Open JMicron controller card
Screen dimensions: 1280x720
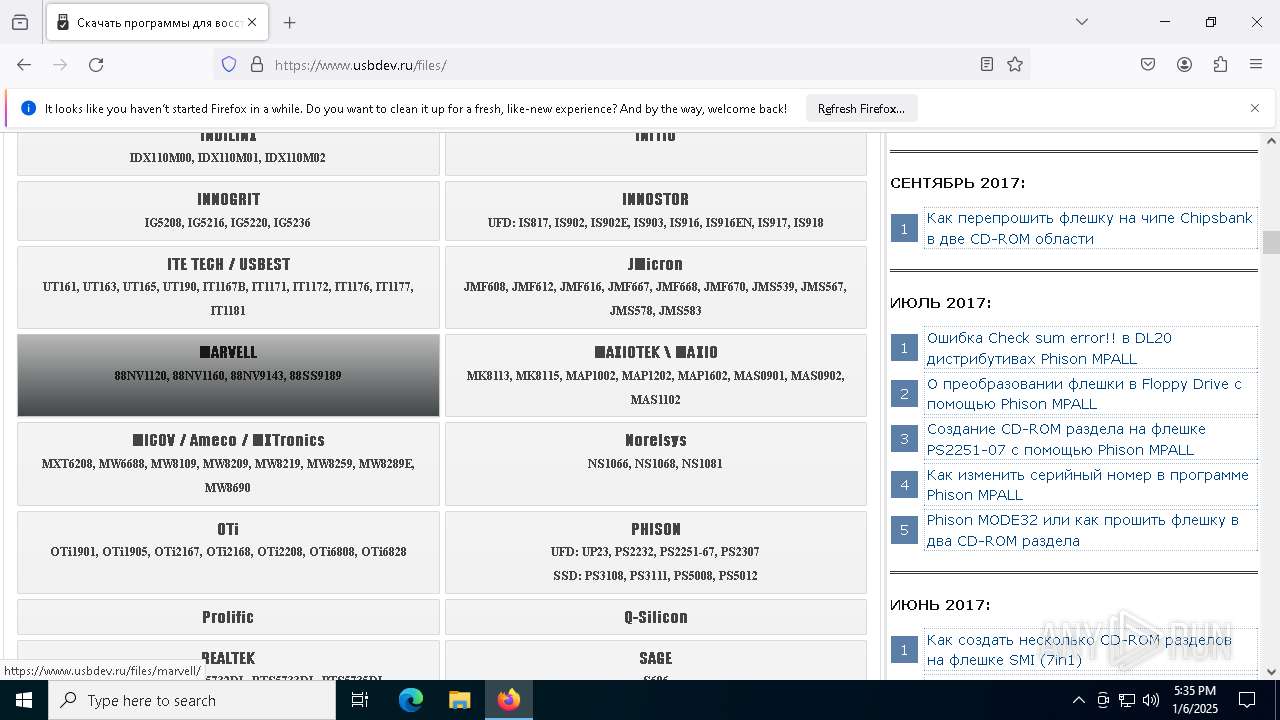coord(656,287)
